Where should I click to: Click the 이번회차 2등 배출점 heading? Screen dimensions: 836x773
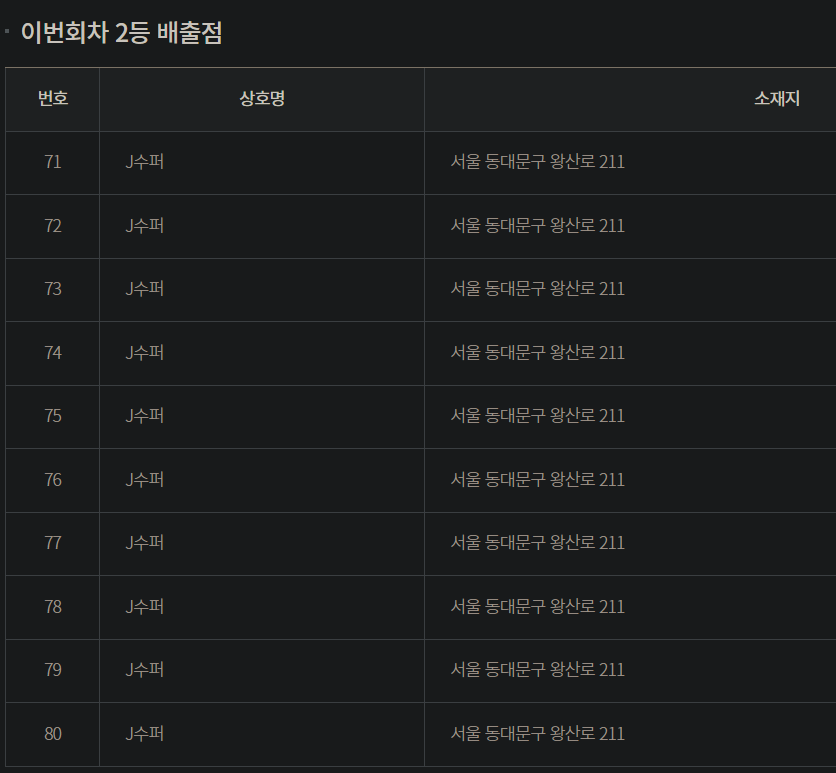click(x=121, y=33)
